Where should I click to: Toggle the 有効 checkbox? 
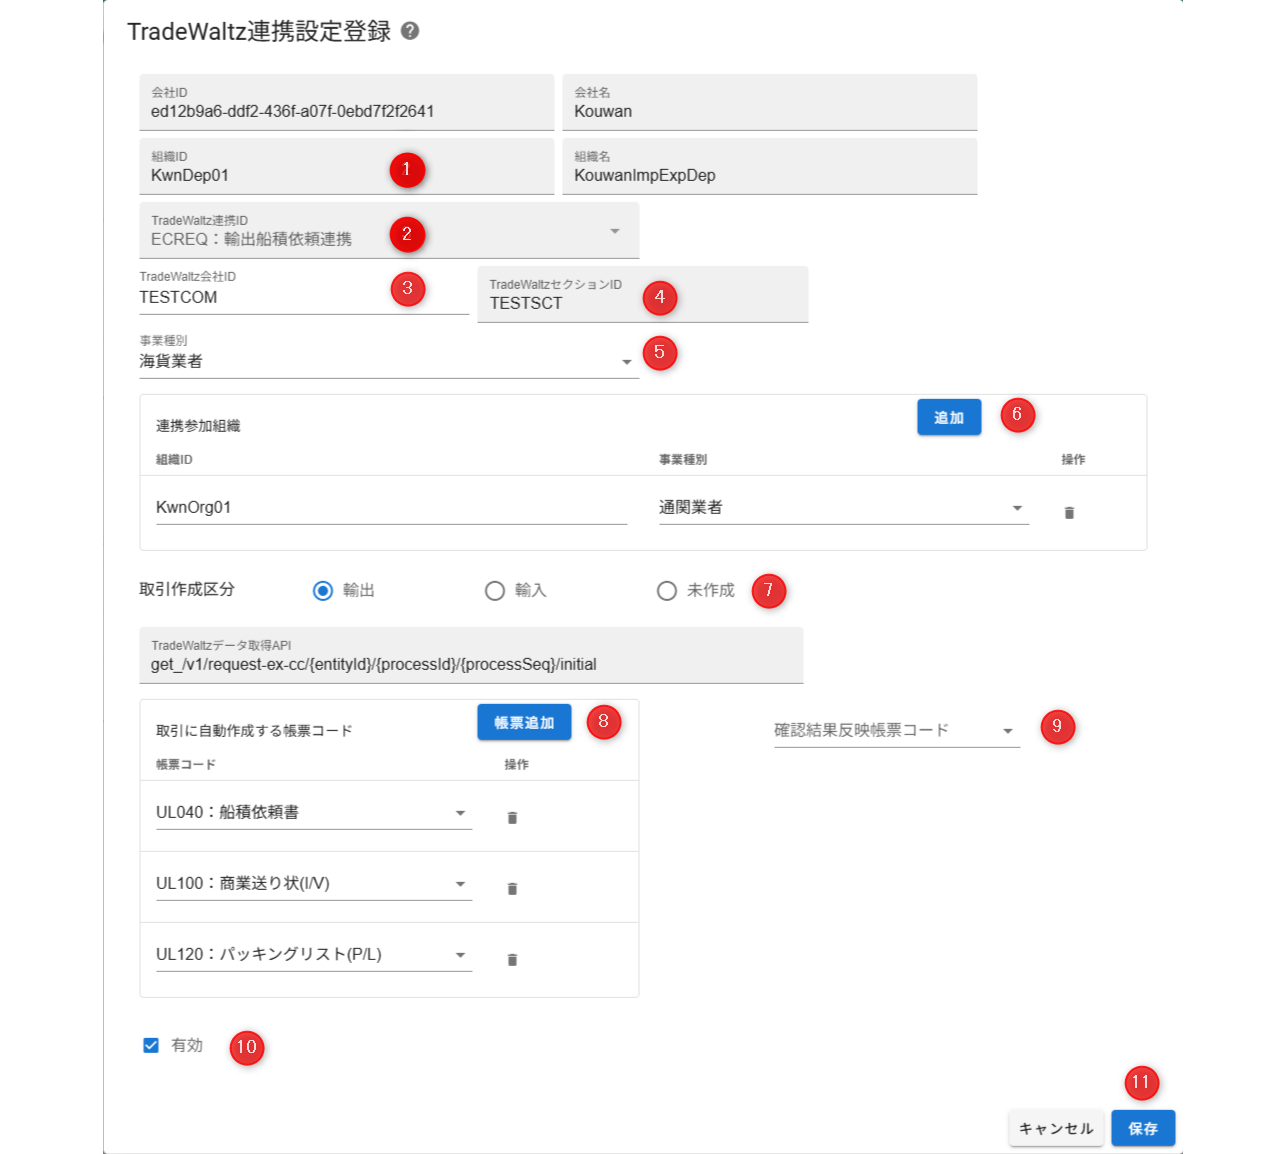point(151,1046)
